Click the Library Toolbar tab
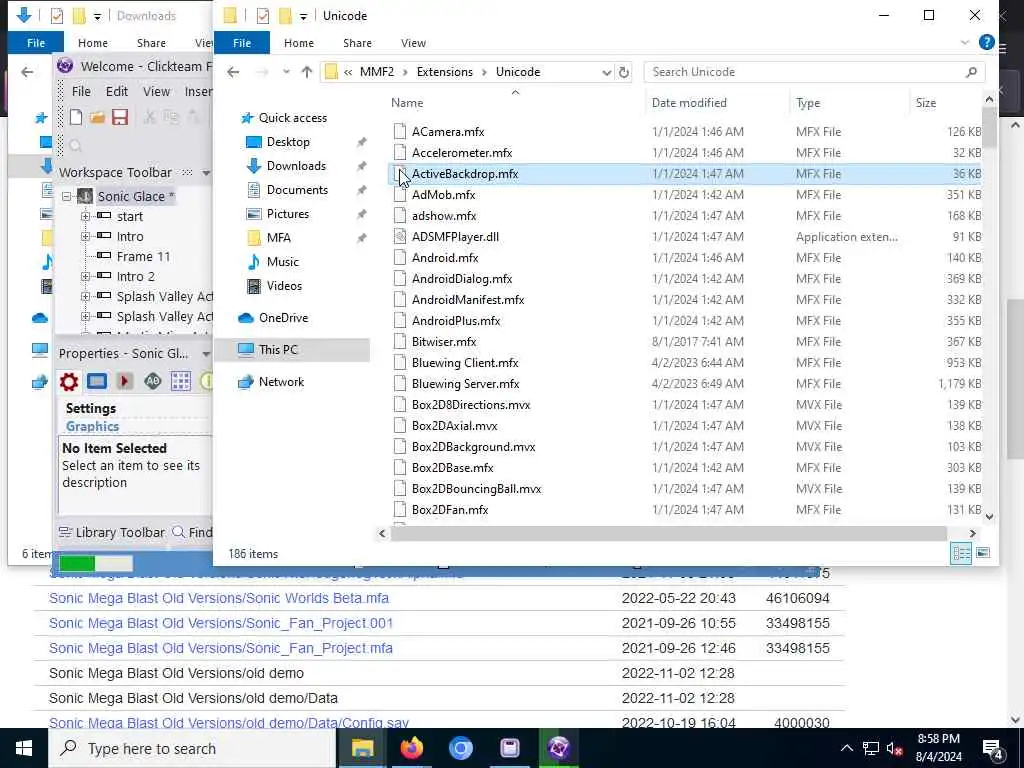Screen dimensions: 1024x768 112,533
